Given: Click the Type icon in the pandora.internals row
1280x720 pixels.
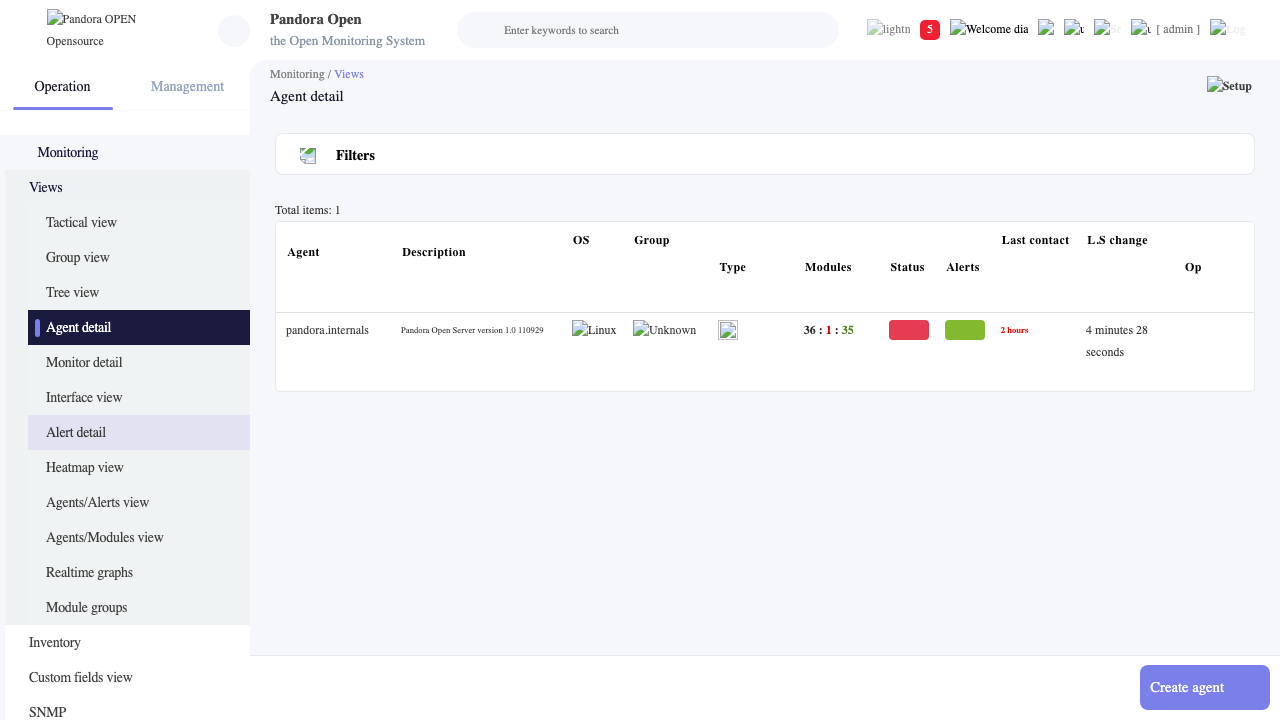Looking at the screenshot, I should click(728, 330).
